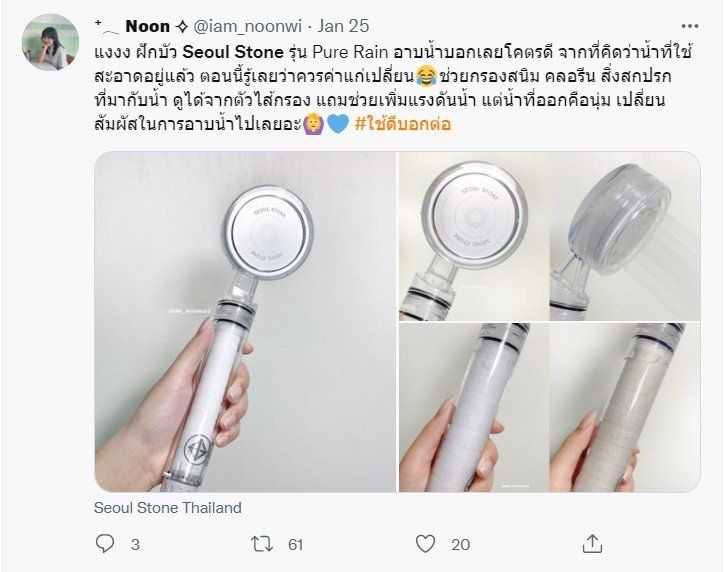Image resolution: width=724 pixels, height=572 pixels.
Task: Click the Jan 25 timestamp
Action: pos(344,26)
